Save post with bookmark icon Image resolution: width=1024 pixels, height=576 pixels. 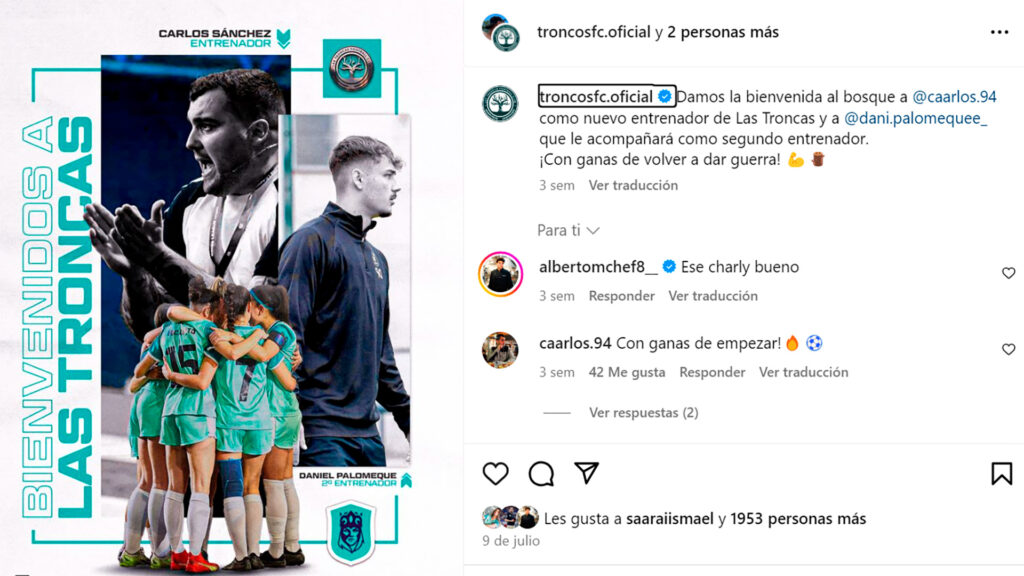(1001, 473)
